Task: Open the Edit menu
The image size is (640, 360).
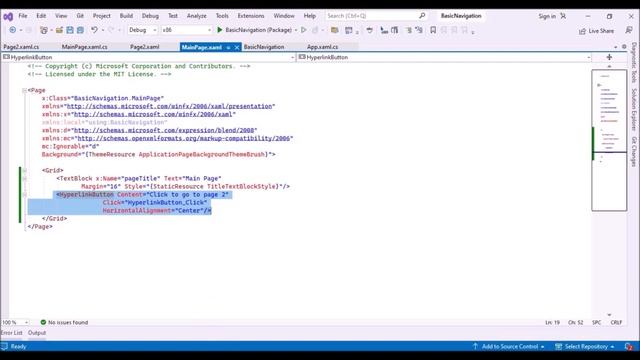Action: [41, 16]
